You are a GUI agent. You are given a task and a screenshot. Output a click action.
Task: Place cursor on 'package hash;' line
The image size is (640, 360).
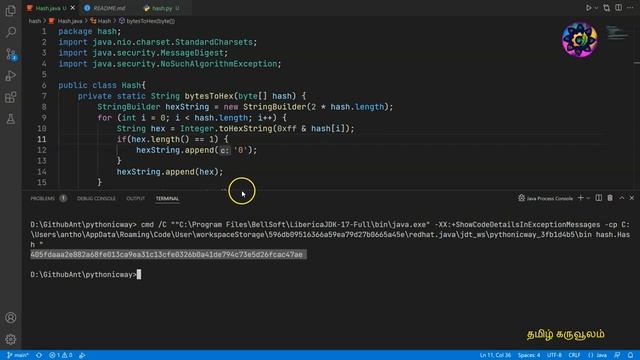89,31
